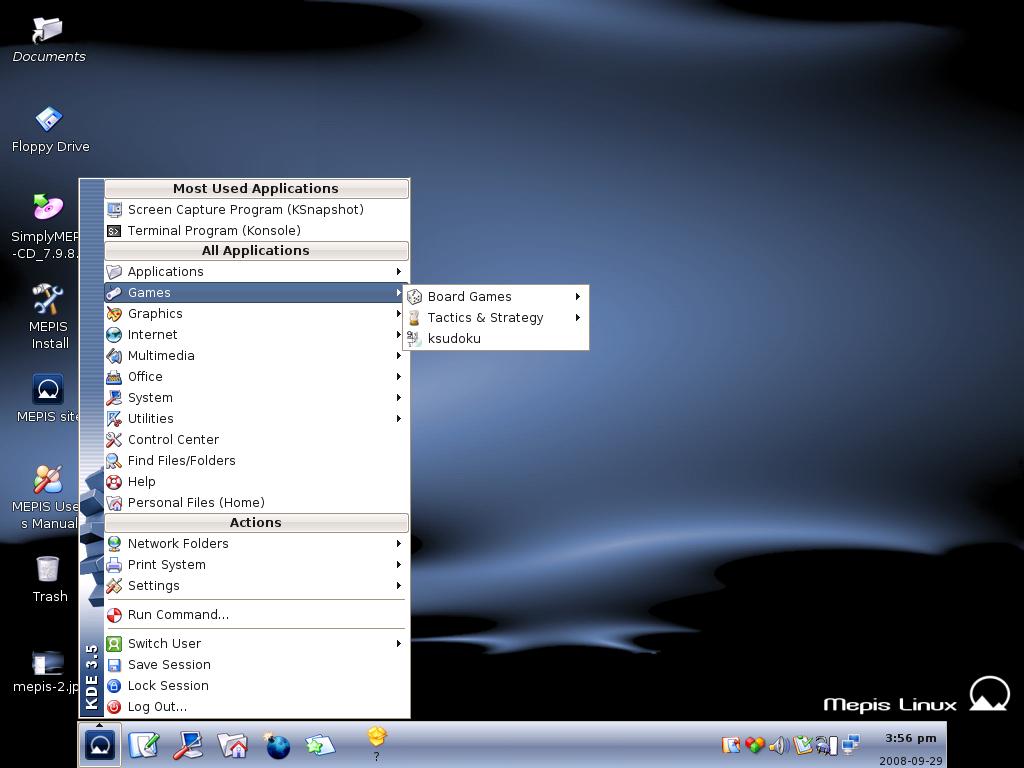The width and height of the screenshot is (1024, 768).
Task: Open the MEPIS Users Manual desktop icon
Action: point(46,496)
